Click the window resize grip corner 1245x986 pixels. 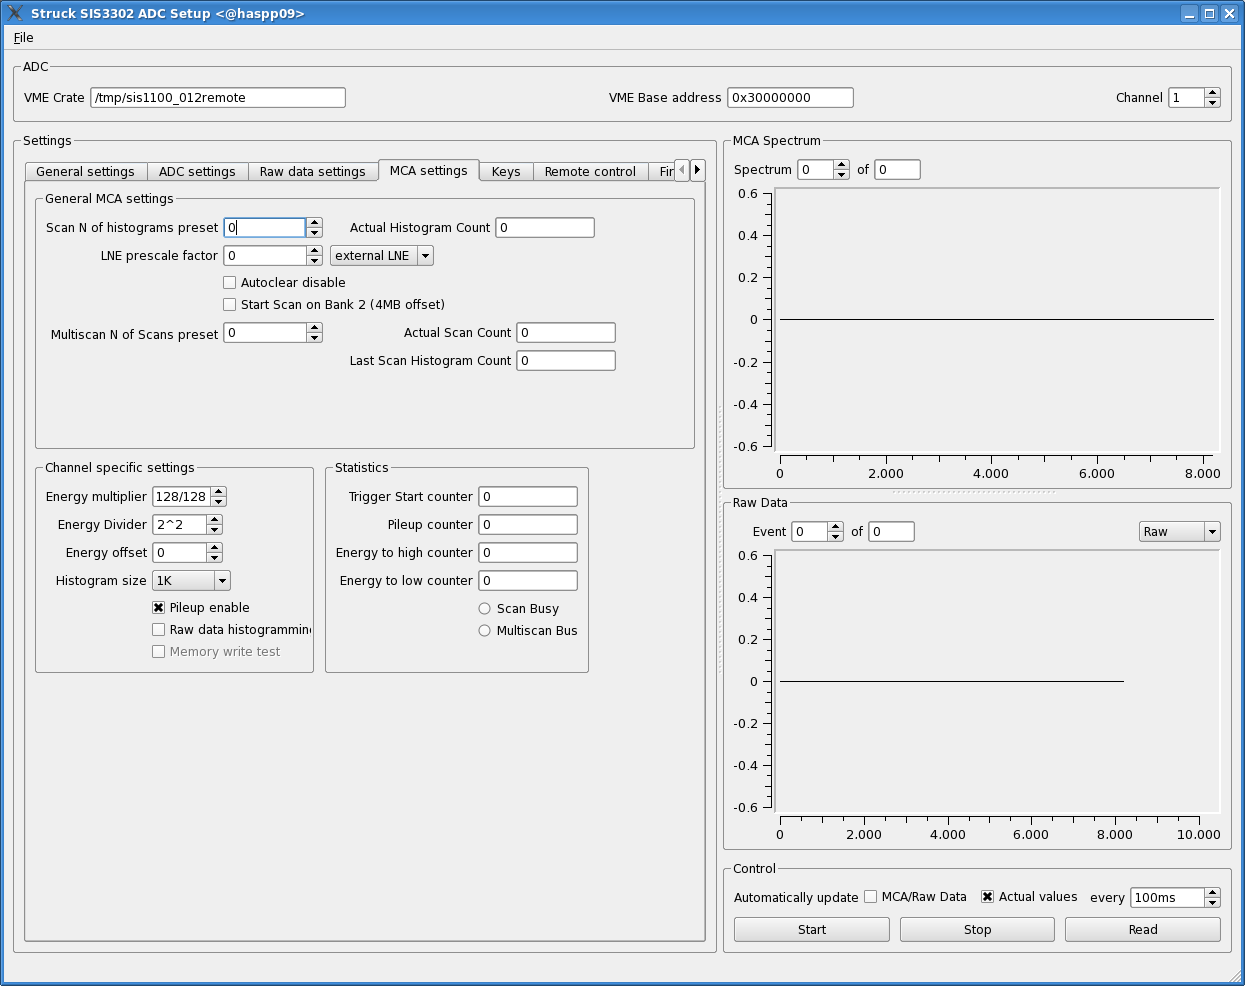[x=1235, y=976]
